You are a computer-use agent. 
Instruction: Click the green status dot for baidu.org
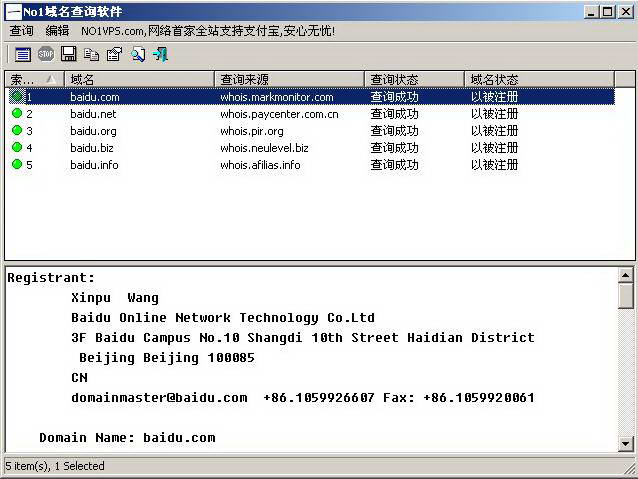17,131
